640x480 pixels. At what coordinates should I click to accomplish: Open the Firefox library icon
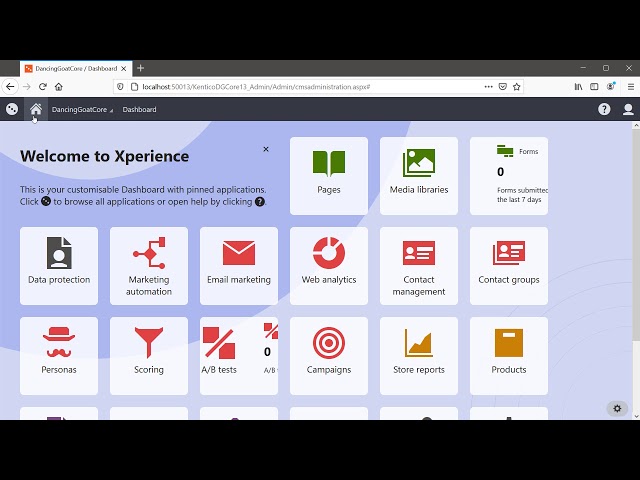(x=578, y=87)
